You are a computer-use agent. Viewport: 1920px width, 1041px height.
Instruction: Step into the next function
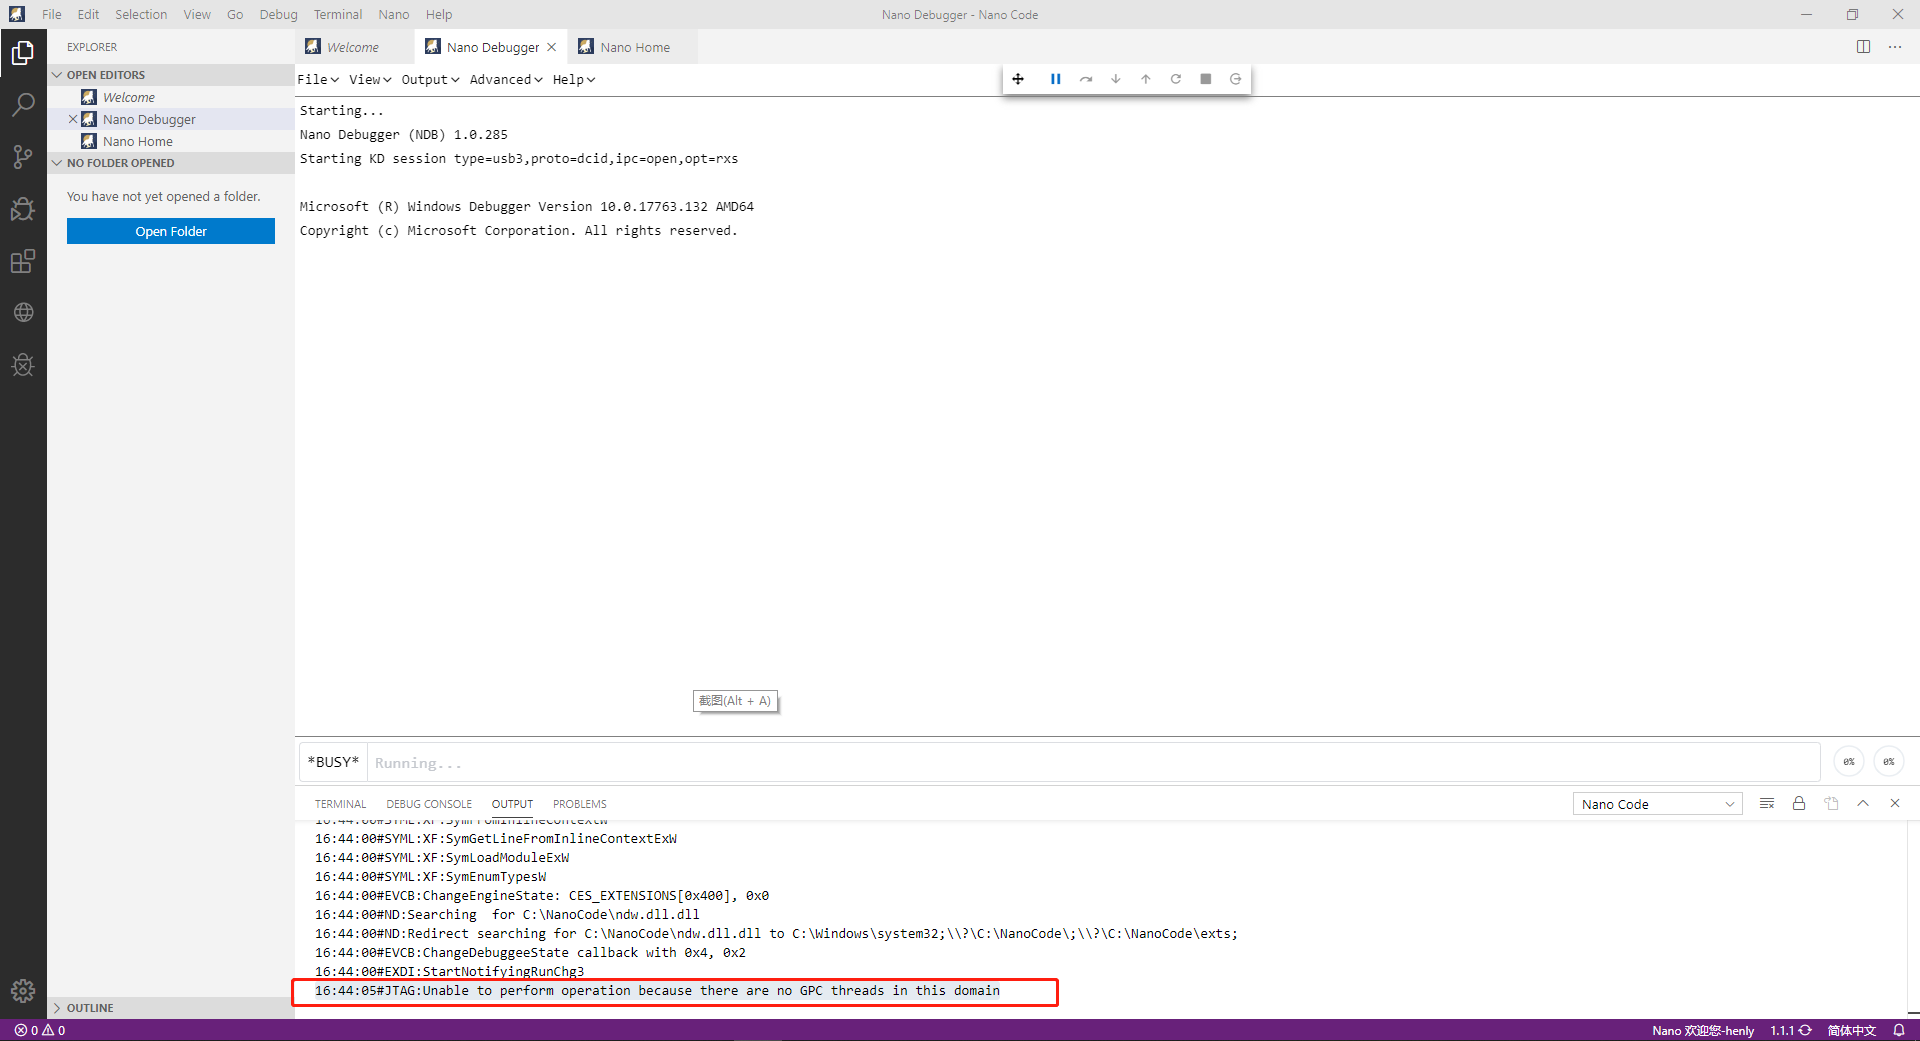(x=1115, y=79)
